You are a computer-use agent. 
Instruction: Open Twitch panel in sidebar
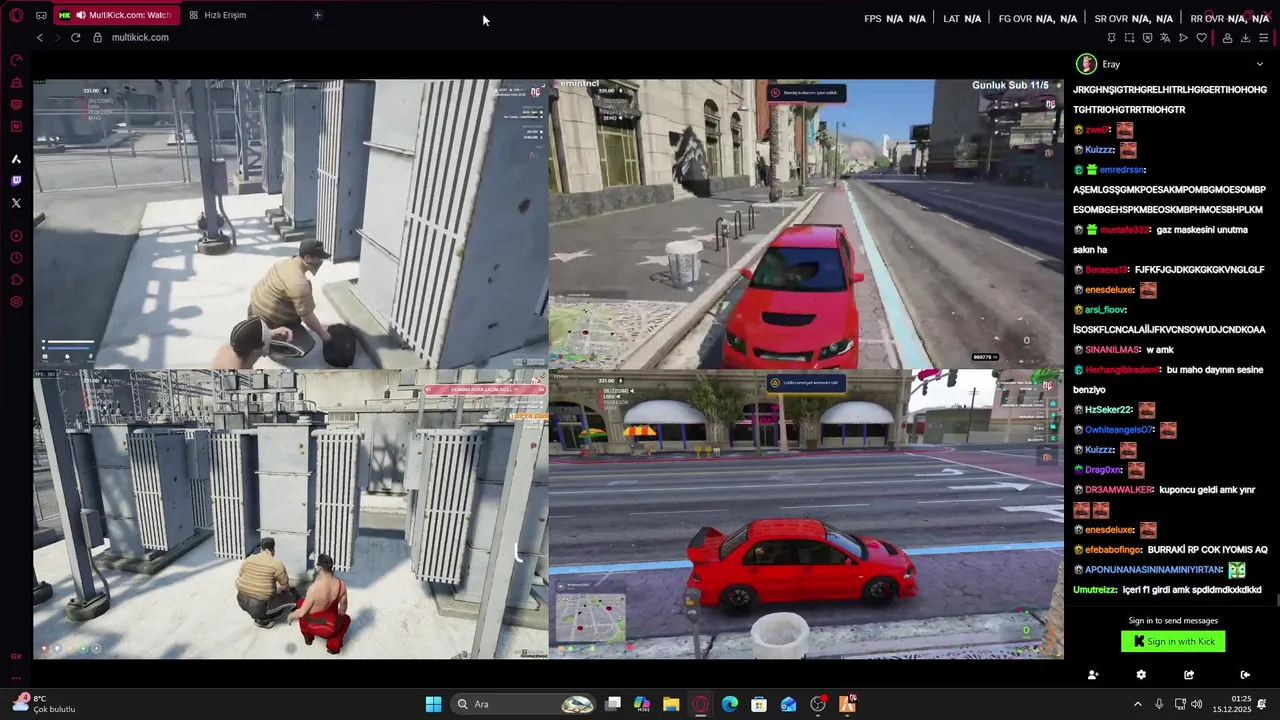pos(16,181)
